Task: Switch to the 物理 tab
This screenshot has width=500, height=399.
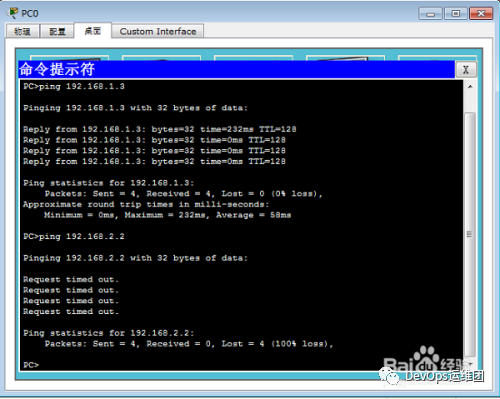Action: pos(23,31)
